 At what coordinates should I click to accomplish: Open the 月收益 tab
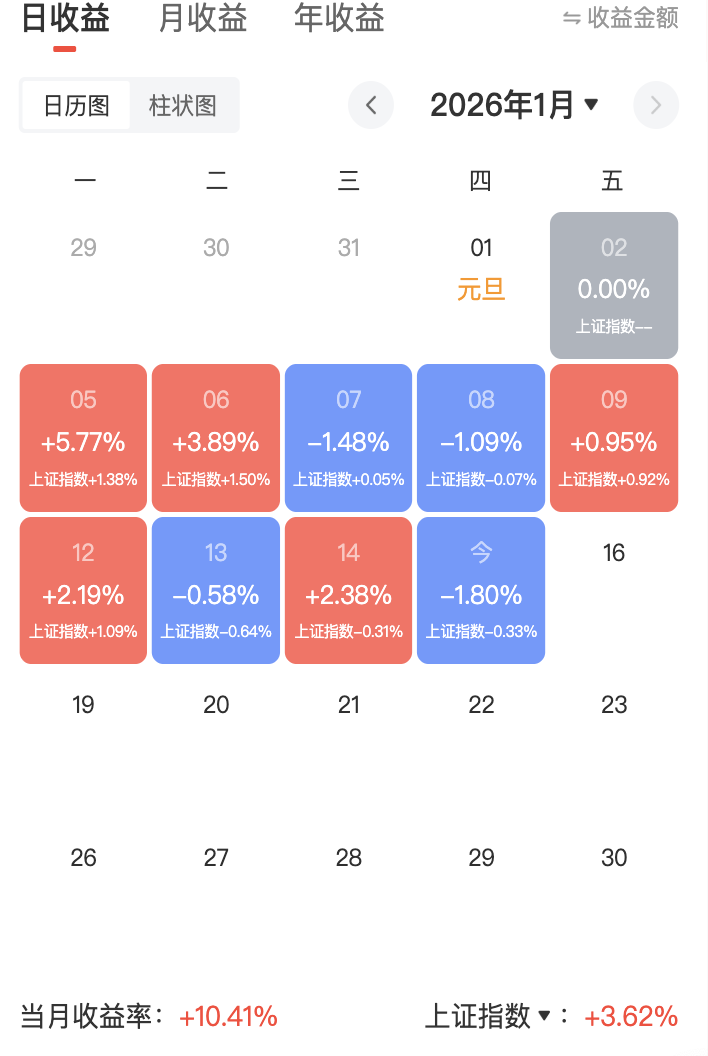tap(203, 18)
